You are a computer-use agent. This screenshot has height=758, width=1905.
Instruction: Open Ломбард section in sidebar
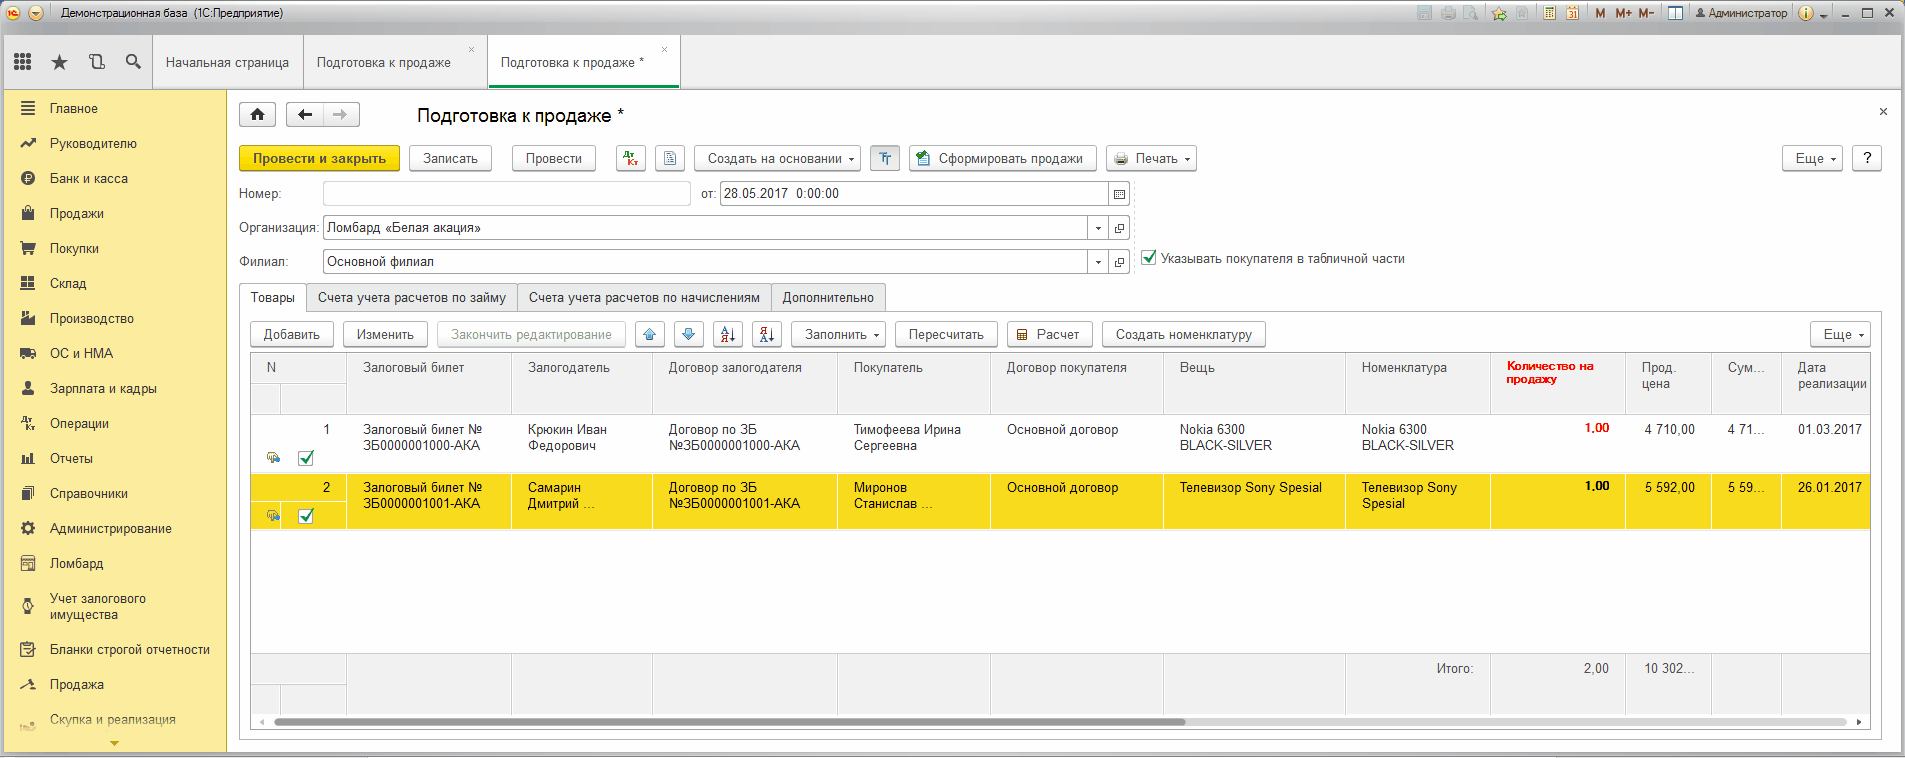[x=77, y=564]
